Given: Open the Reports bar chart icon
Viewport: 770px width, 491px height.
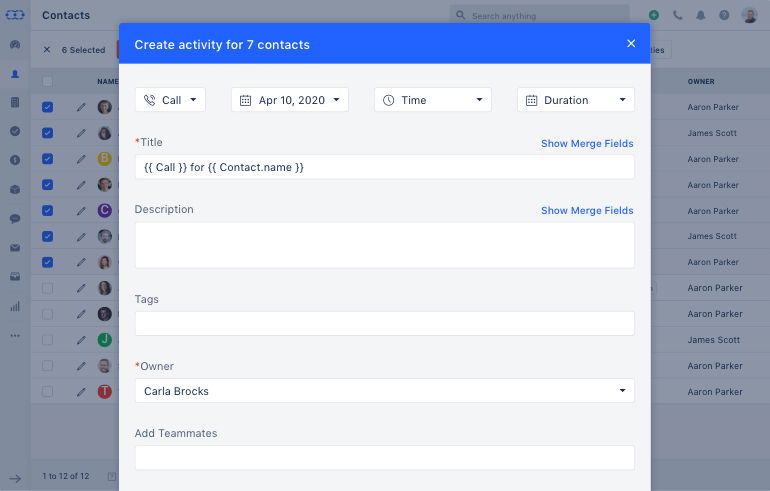Looking at the screenshot, I should pos(15,306).
